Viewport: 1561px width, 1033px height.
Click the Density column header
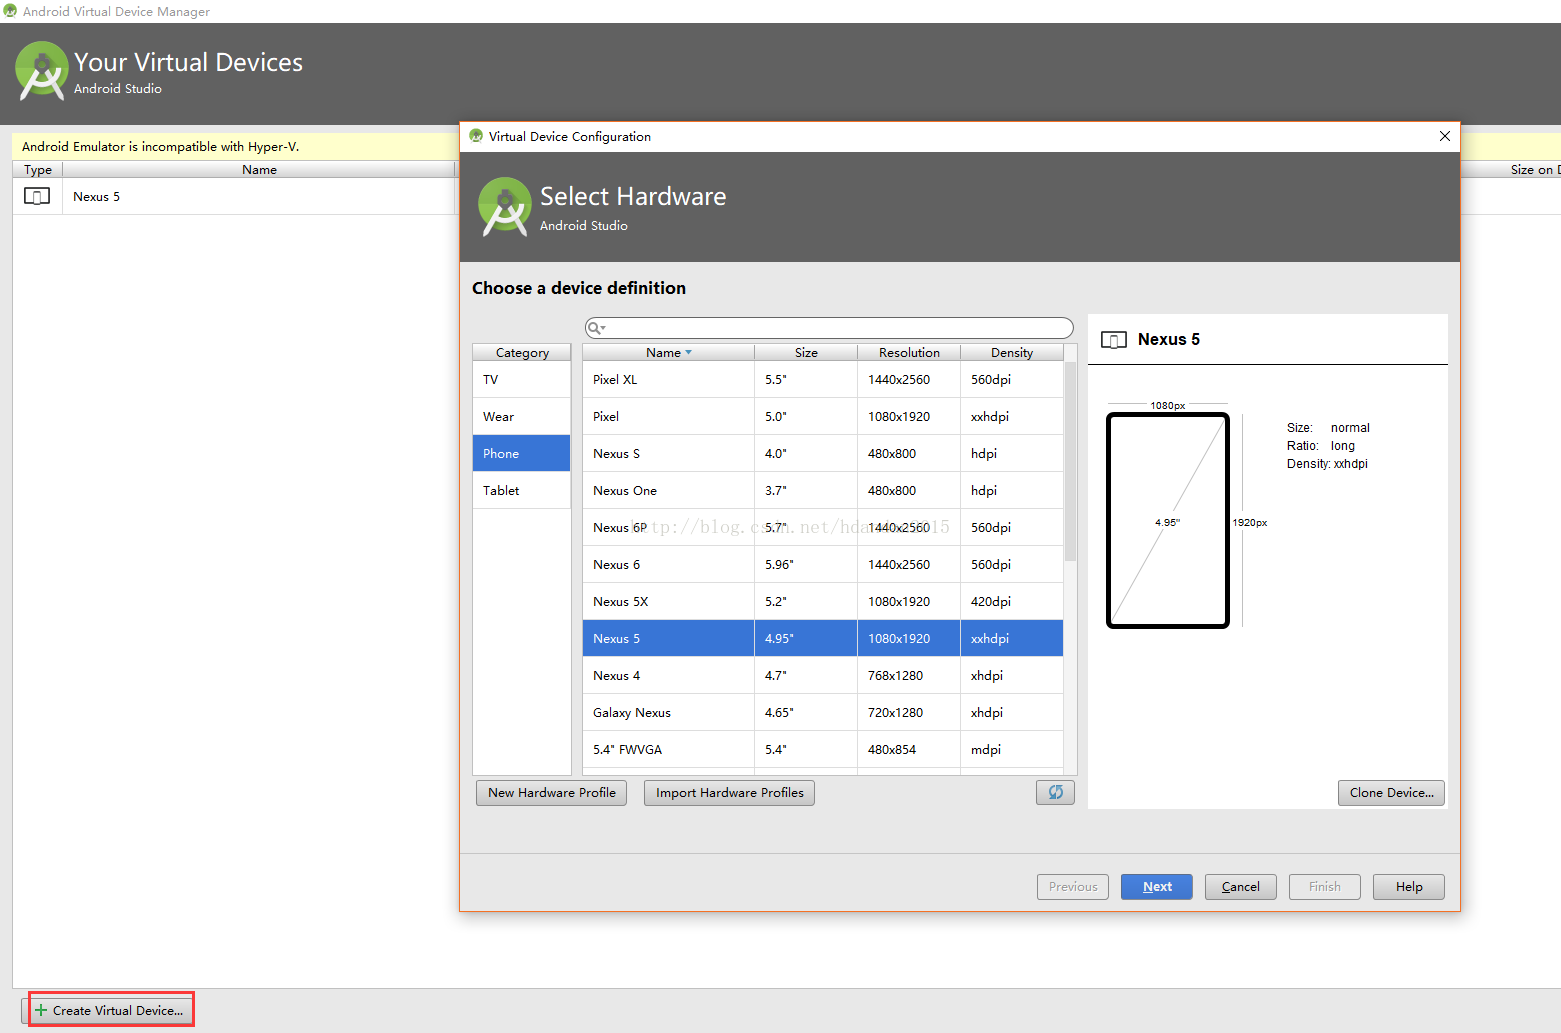[1012, 352]
